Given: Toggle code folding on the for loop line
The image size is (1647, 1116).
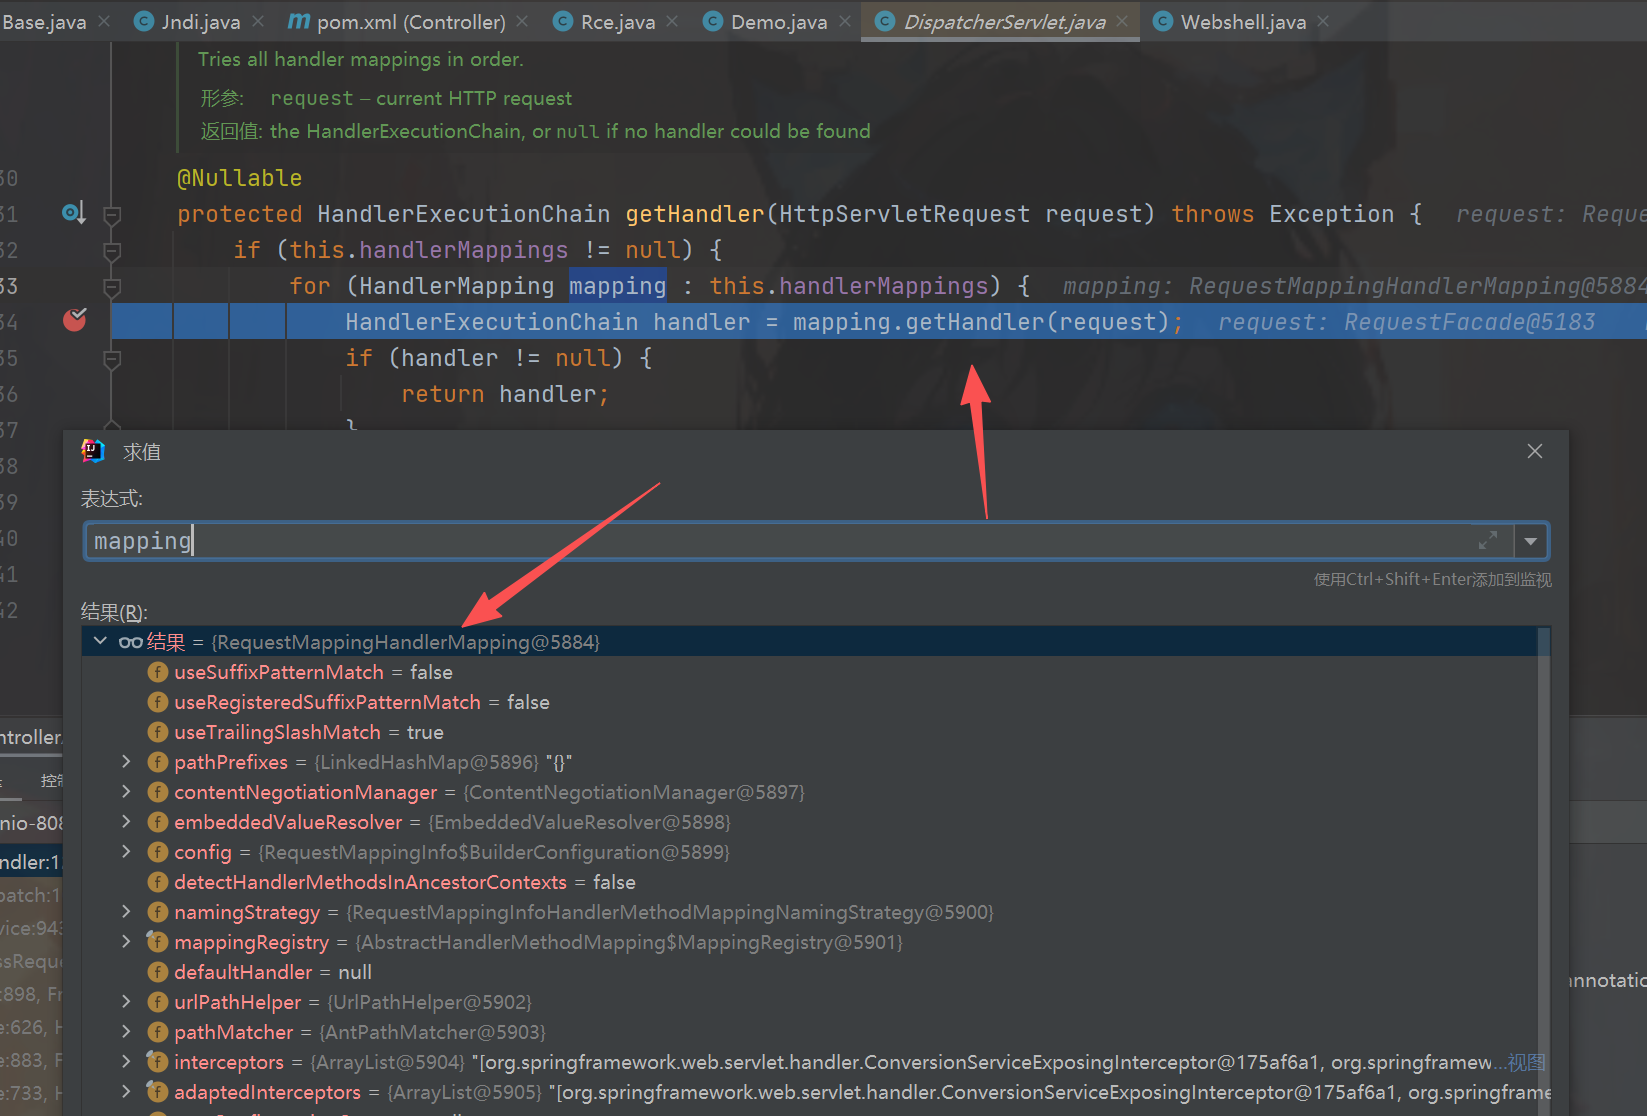Looking at the screenshot, I should point(112,287).
